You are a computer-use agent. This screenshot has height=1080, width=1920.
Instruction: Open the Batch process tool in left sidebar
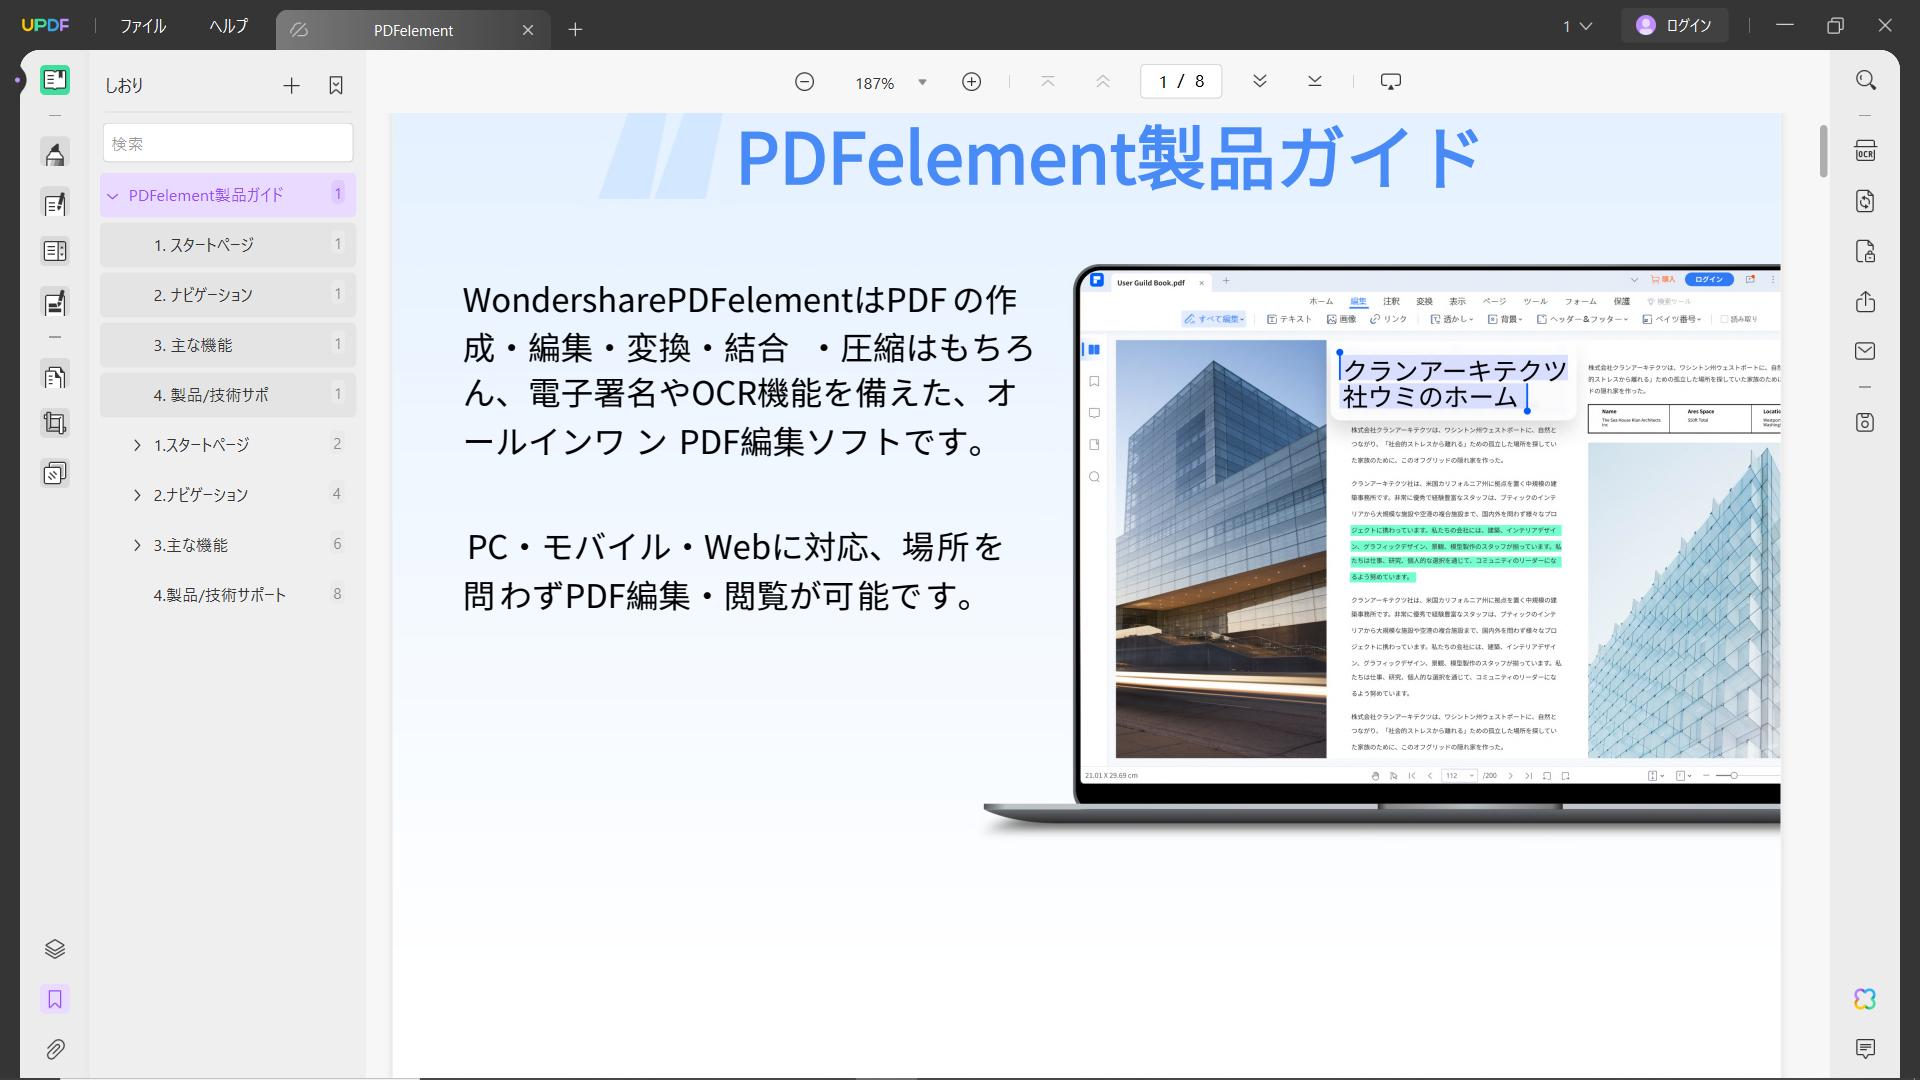(55, 473)
